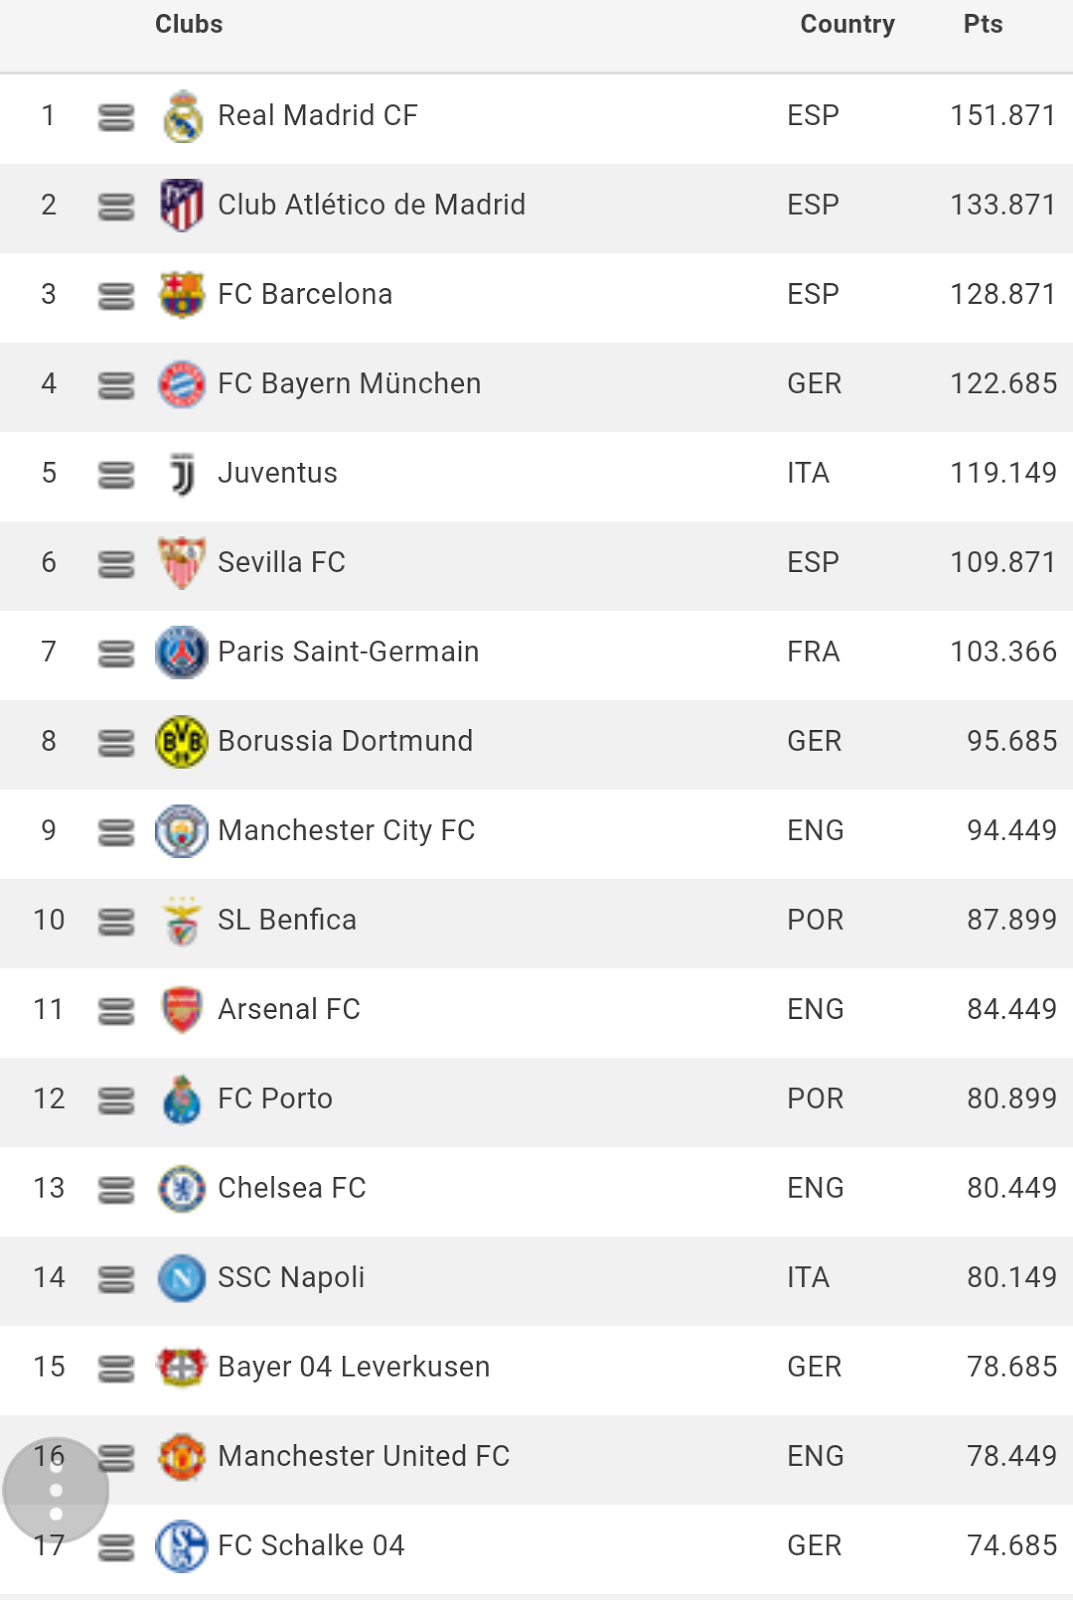
Task: Open Bayer 04 Leverkusen club page
Action: tap(354, 1366)
